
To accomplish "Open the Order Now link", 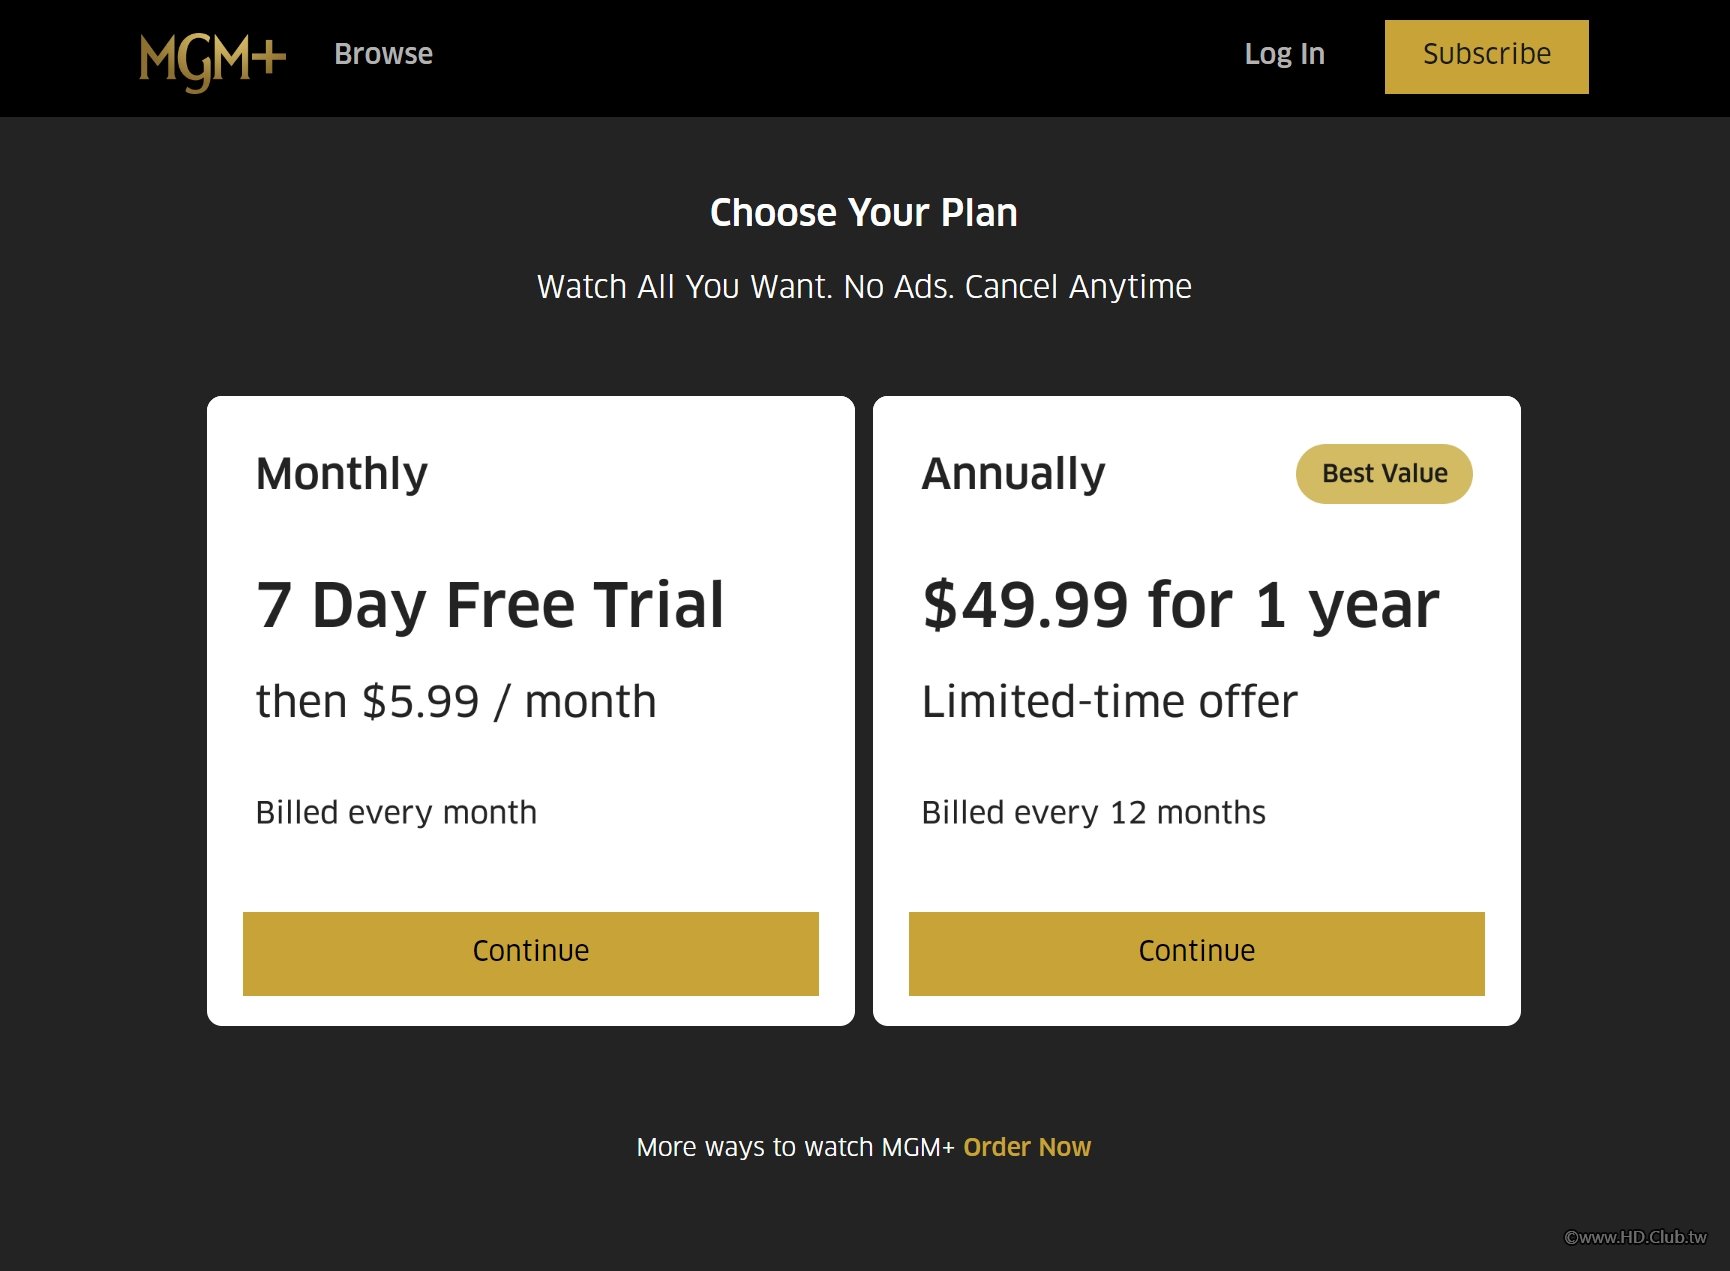I will tap(1027, 1147).
